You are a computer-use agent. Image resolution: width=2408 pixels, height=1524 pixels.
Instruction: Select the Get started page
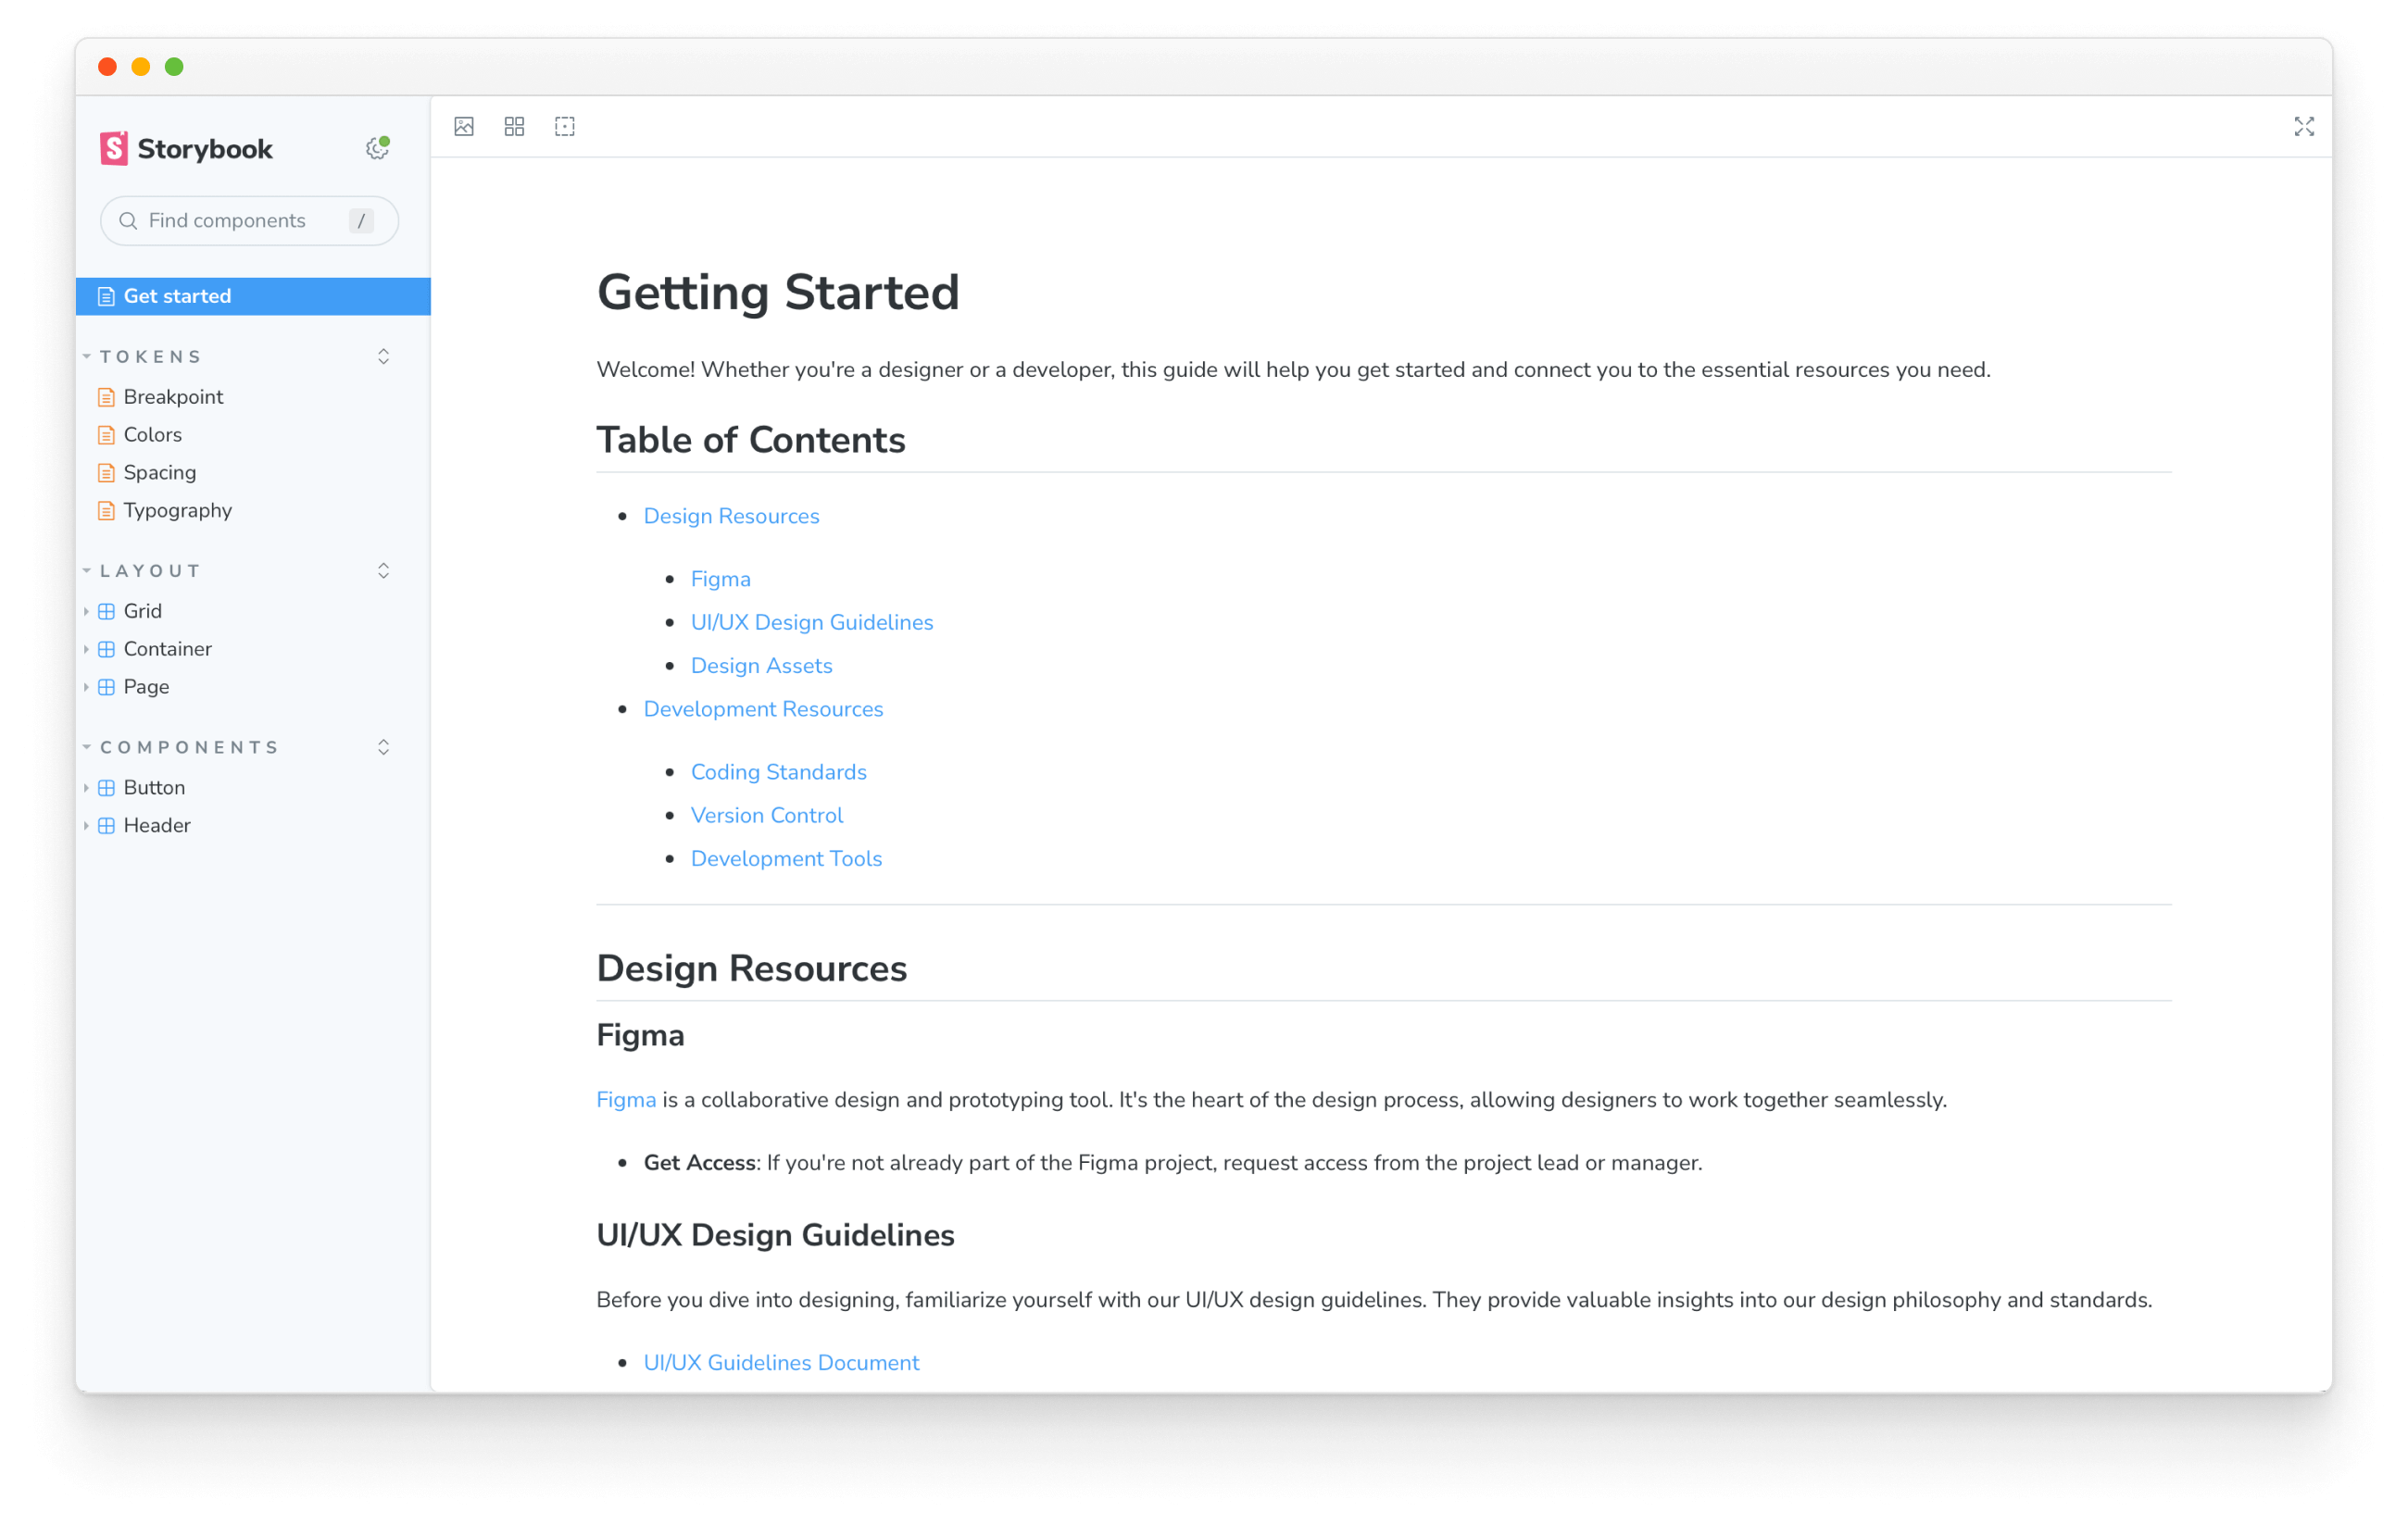pyautogui.click(x=177, y=296)
